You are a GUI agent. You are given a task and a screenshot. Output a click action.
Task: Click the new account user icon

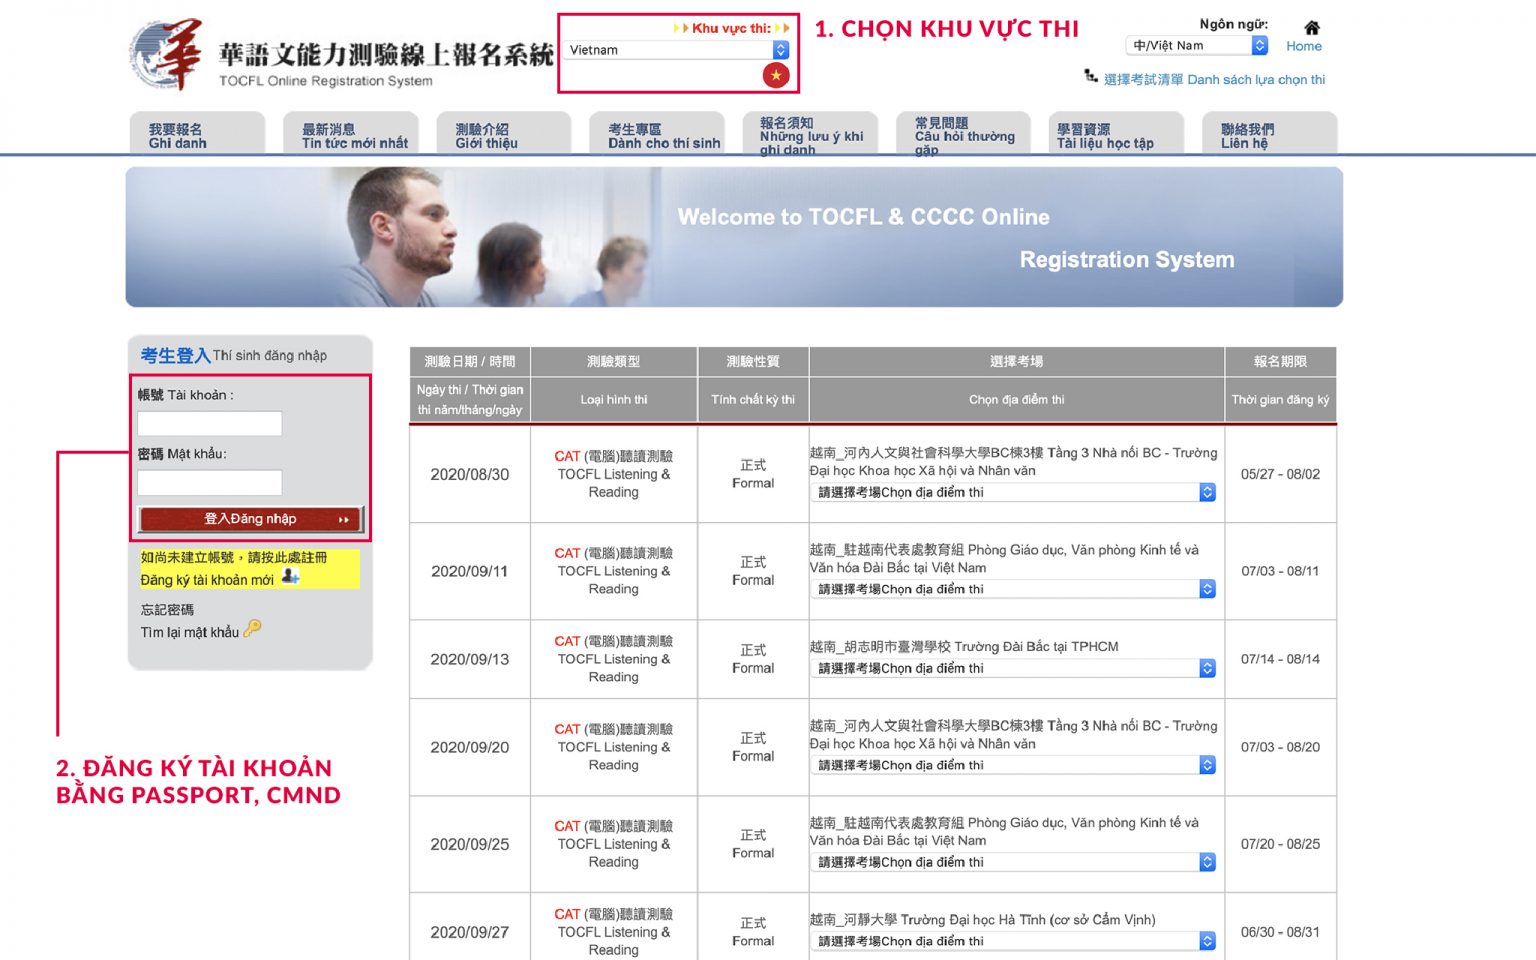click(x=290, y=576)
